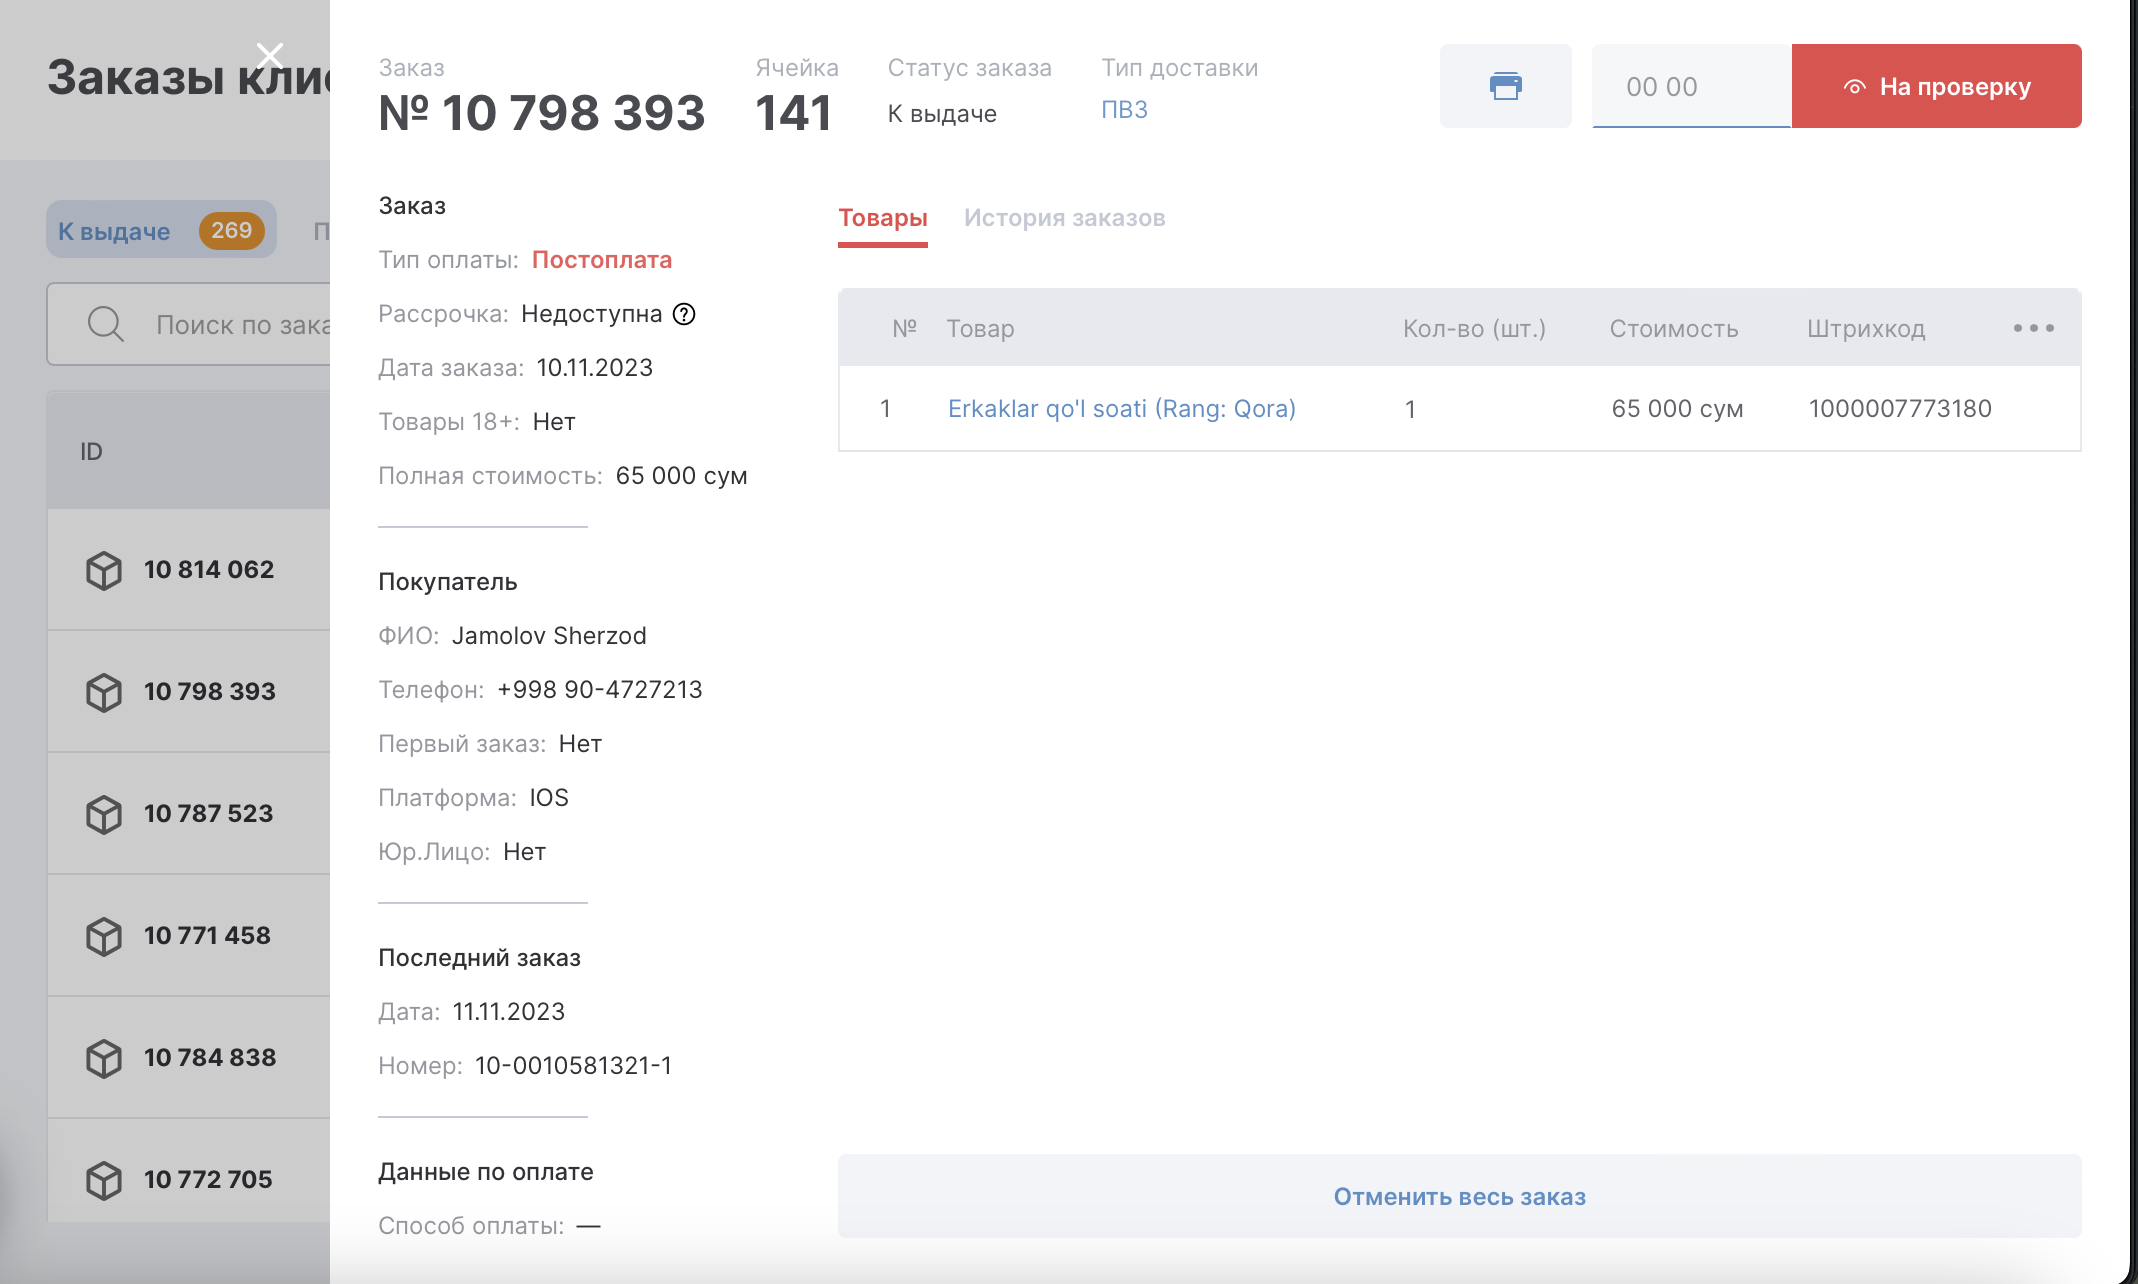Image resolution: width=2138 pixels, height=1284 pixels.
Task: Switch to the История заказов tab
Action: (x=1064, y=218)
